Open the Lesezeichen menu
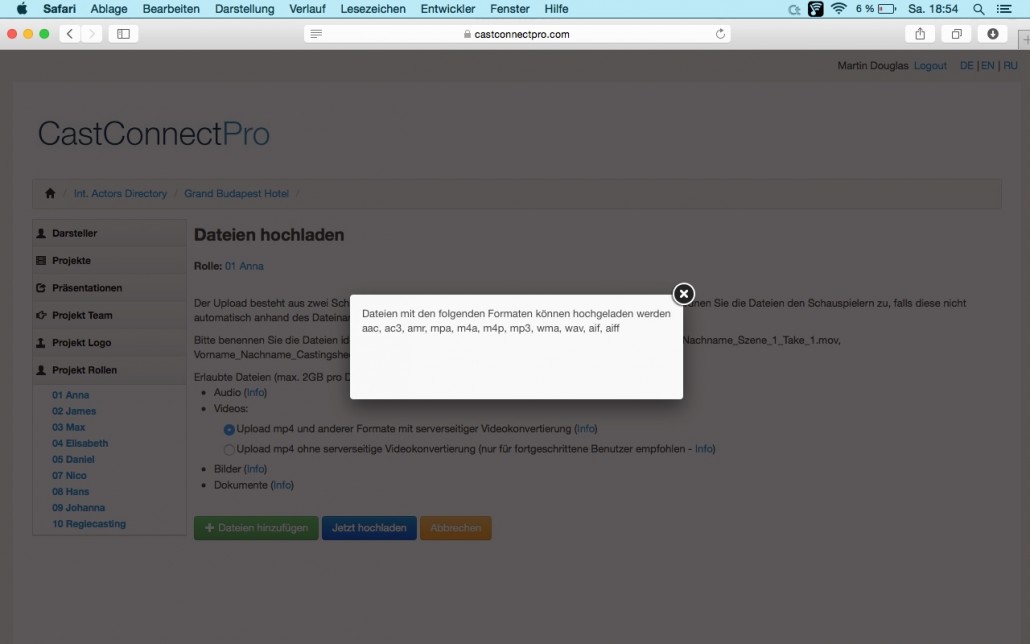 [x=372, y=9]
